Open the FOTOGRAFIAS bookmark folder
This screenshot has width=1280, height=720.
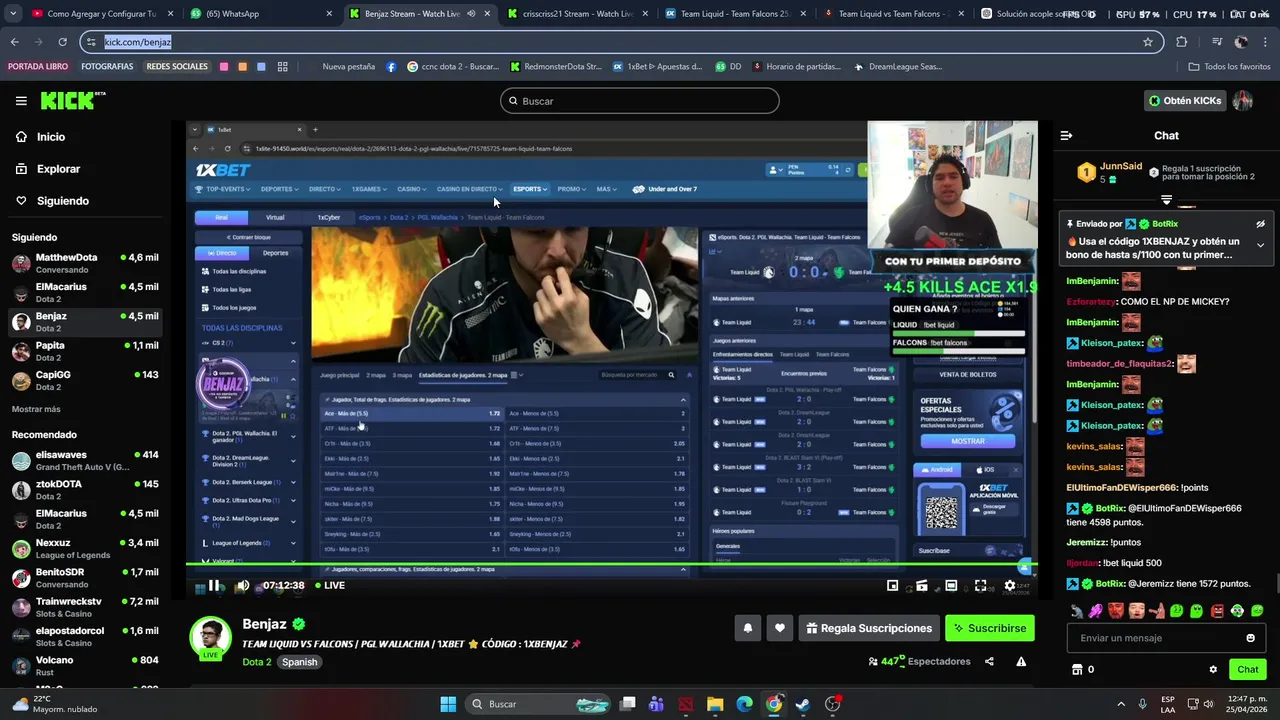(x=107, y=67)
